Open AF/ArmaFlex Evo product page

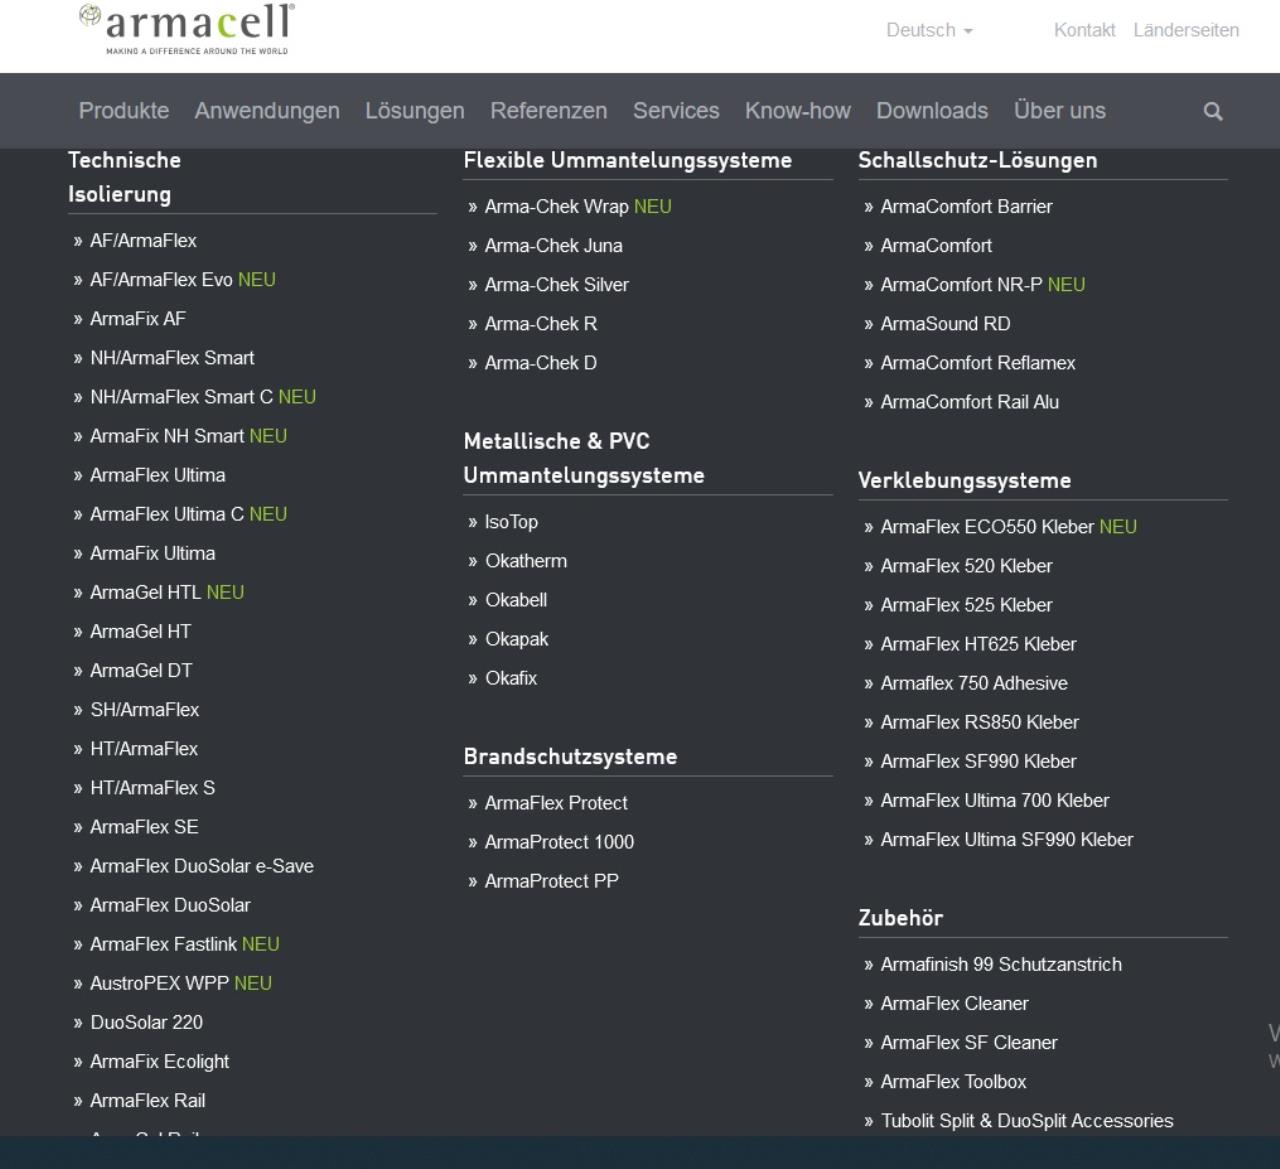[x=161, y=280]
